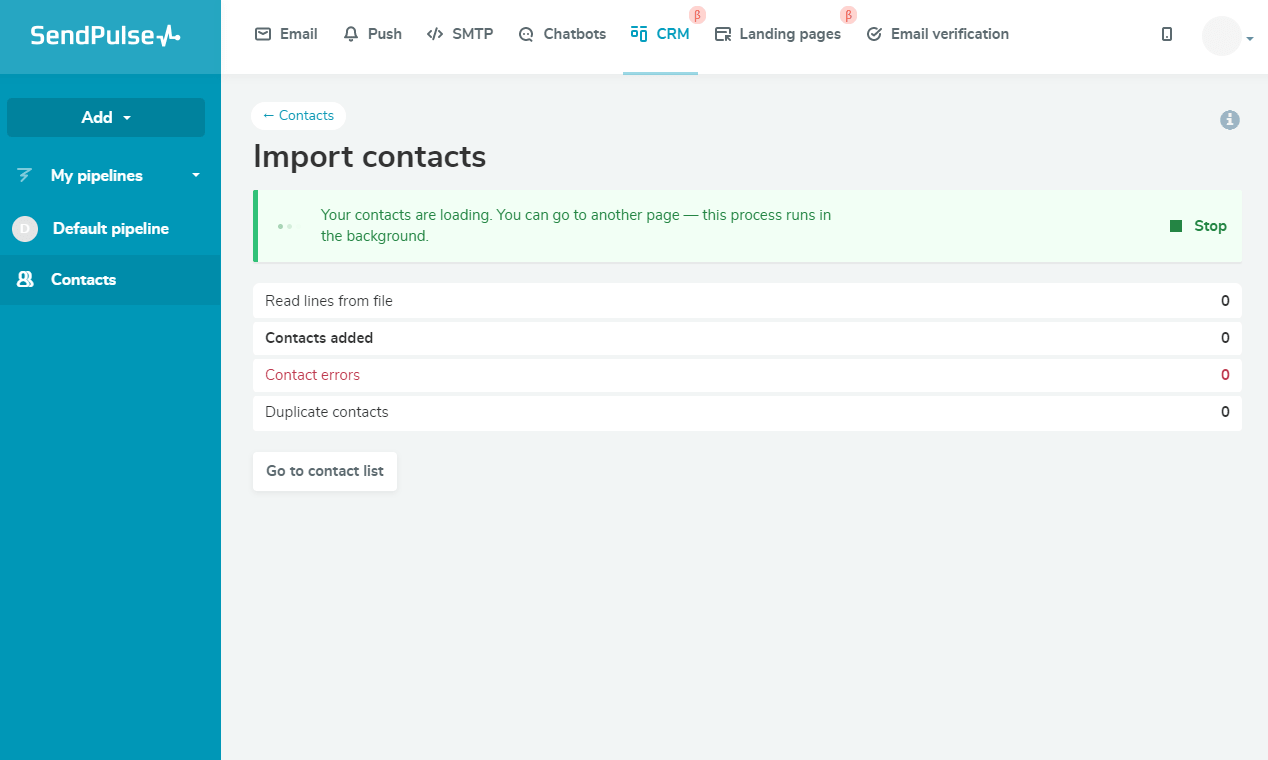1268x760 pixels.
Task: Go to the Push section
Action: [x=372, y=34]
